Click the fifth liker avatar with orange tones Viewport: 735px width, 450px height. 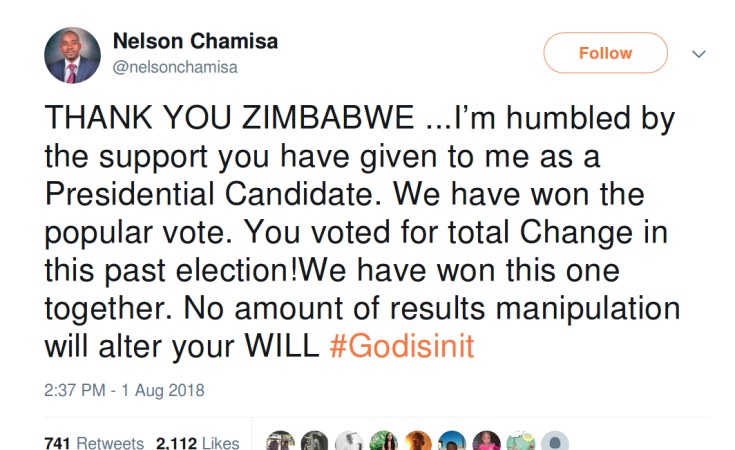(x=418, y=442)
